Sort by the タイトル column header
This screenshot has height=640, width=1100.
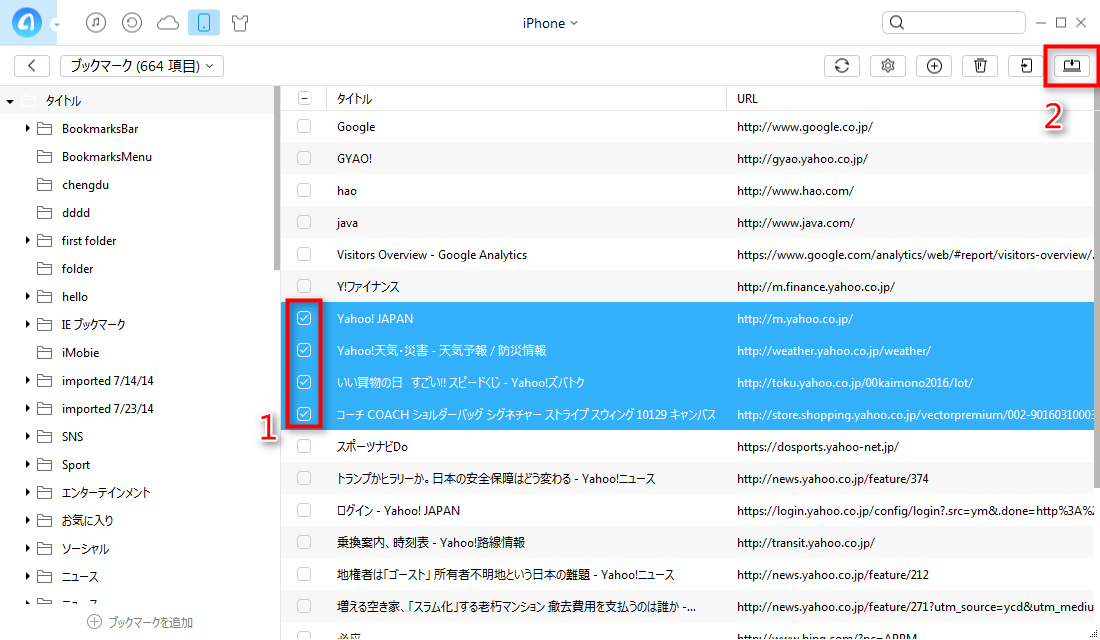click(x=526, y=98)
